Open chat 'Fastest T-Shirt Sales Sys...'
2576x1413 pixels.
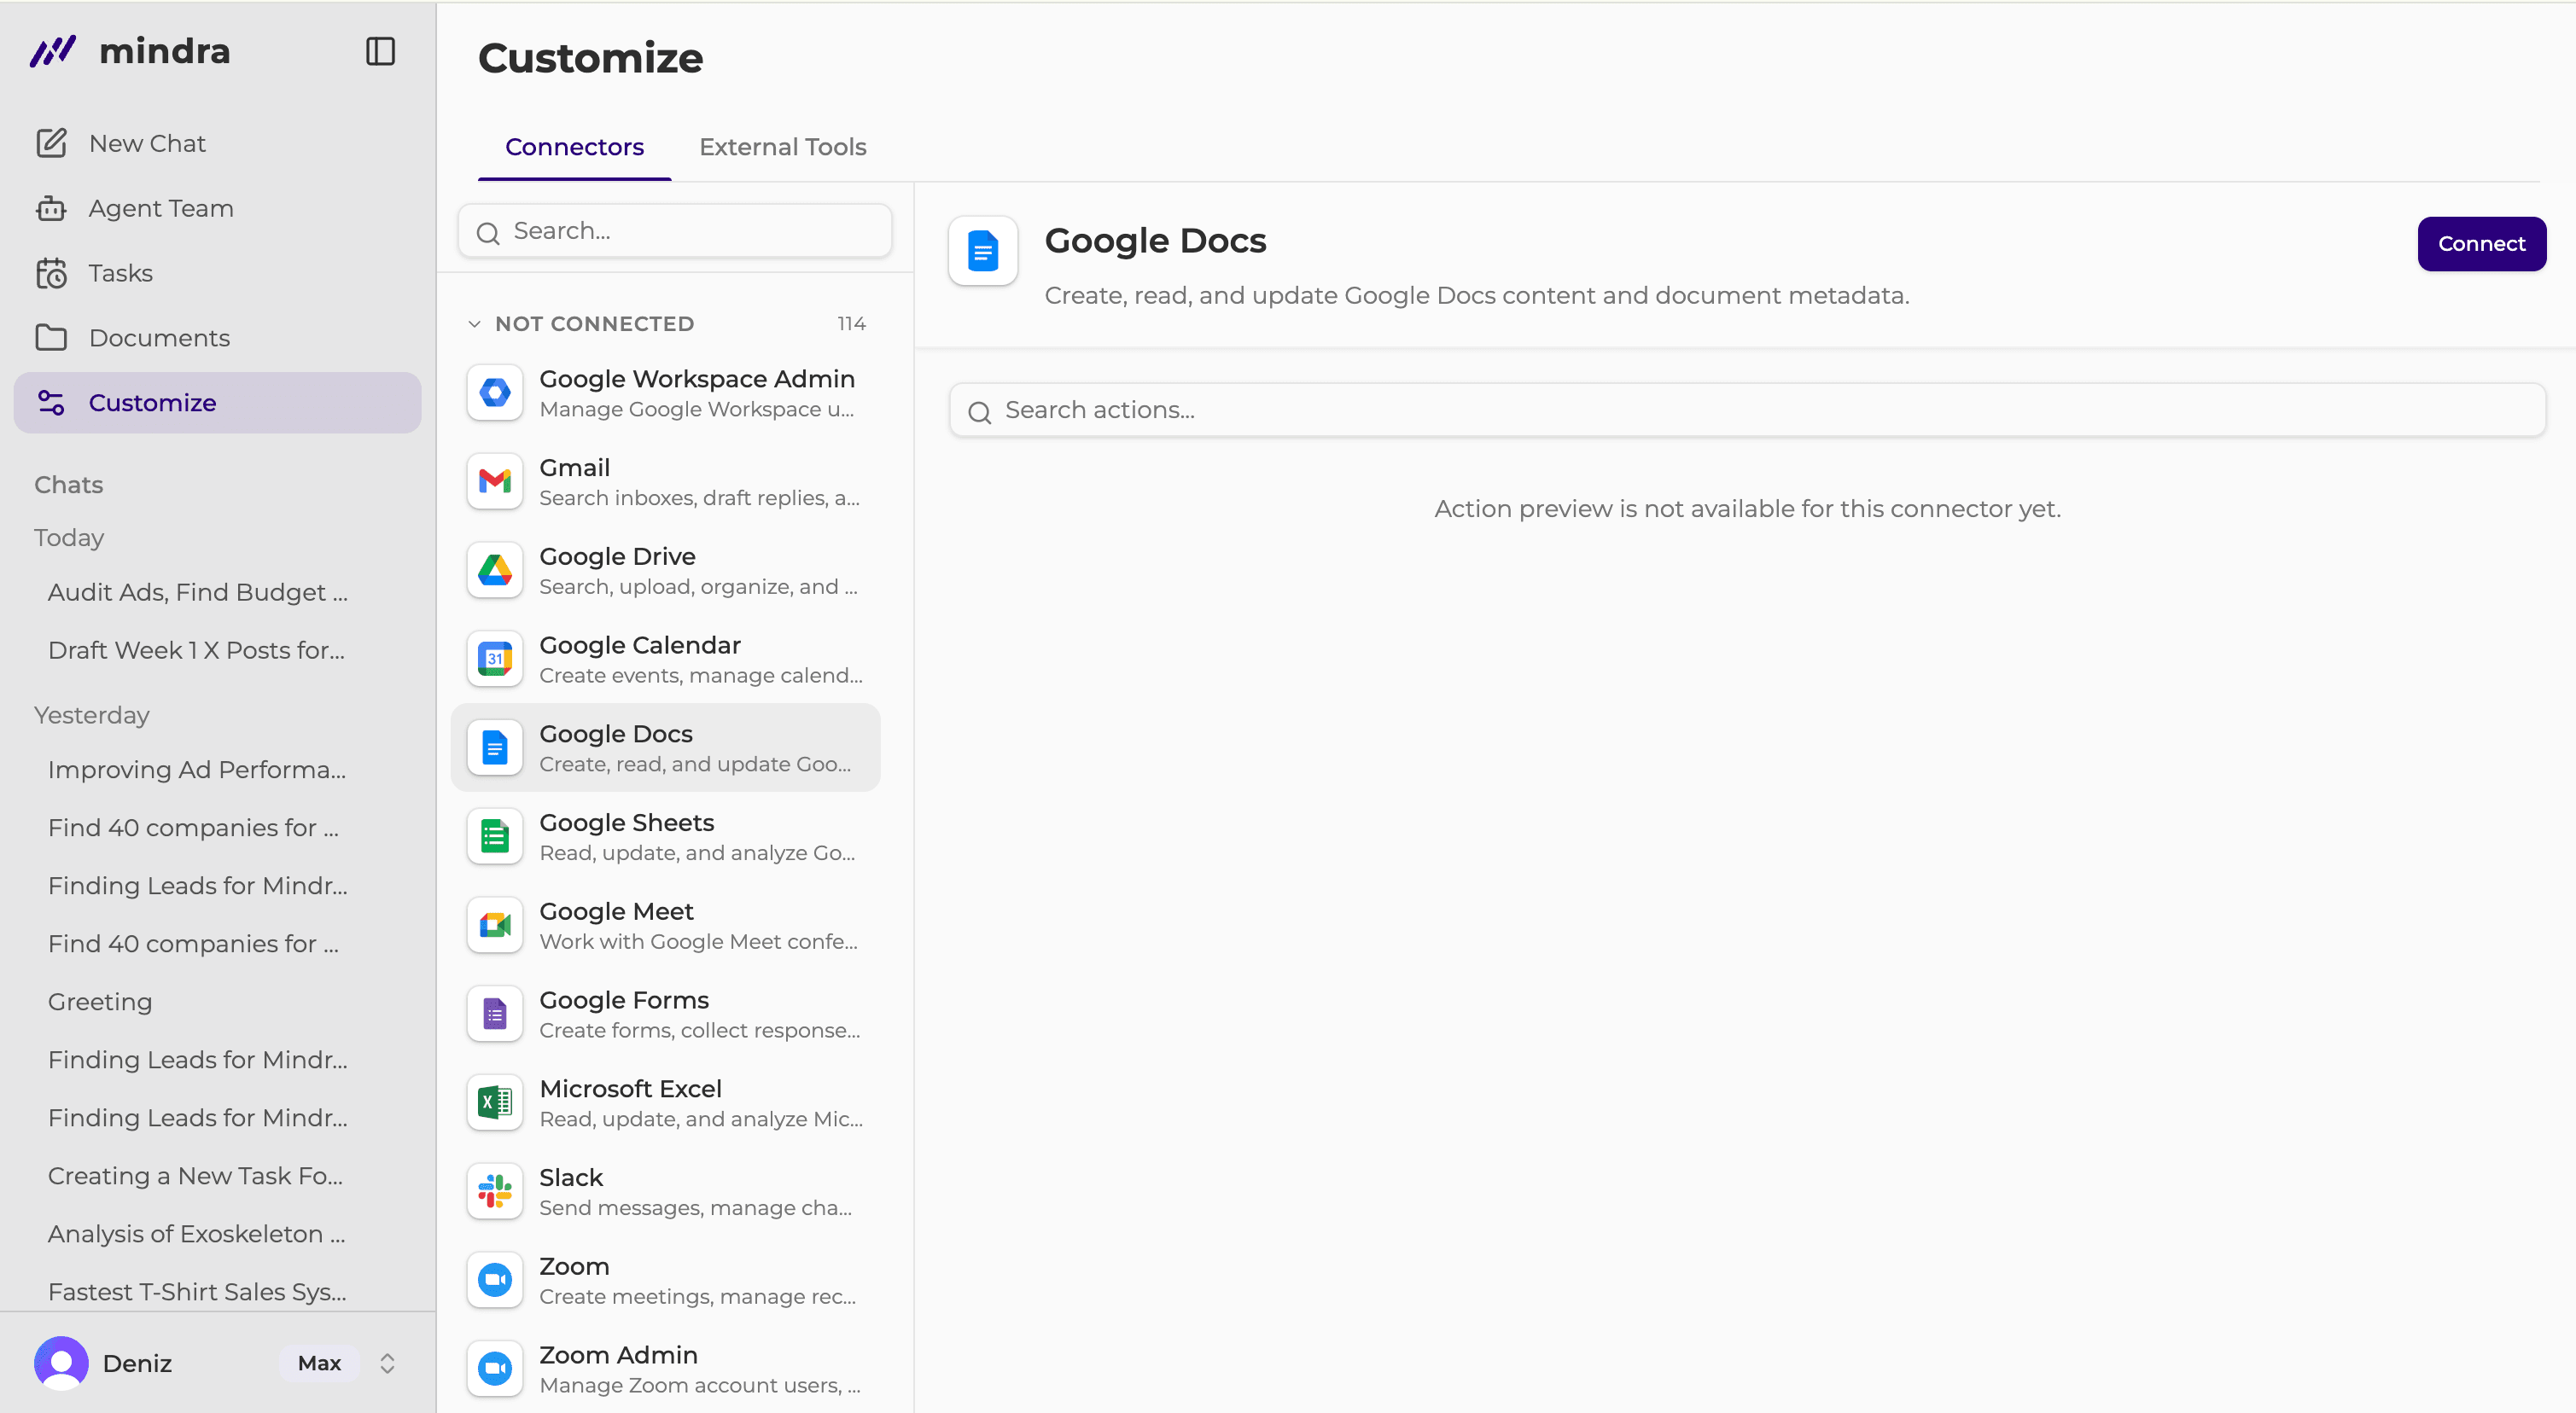click(197, 1291)
